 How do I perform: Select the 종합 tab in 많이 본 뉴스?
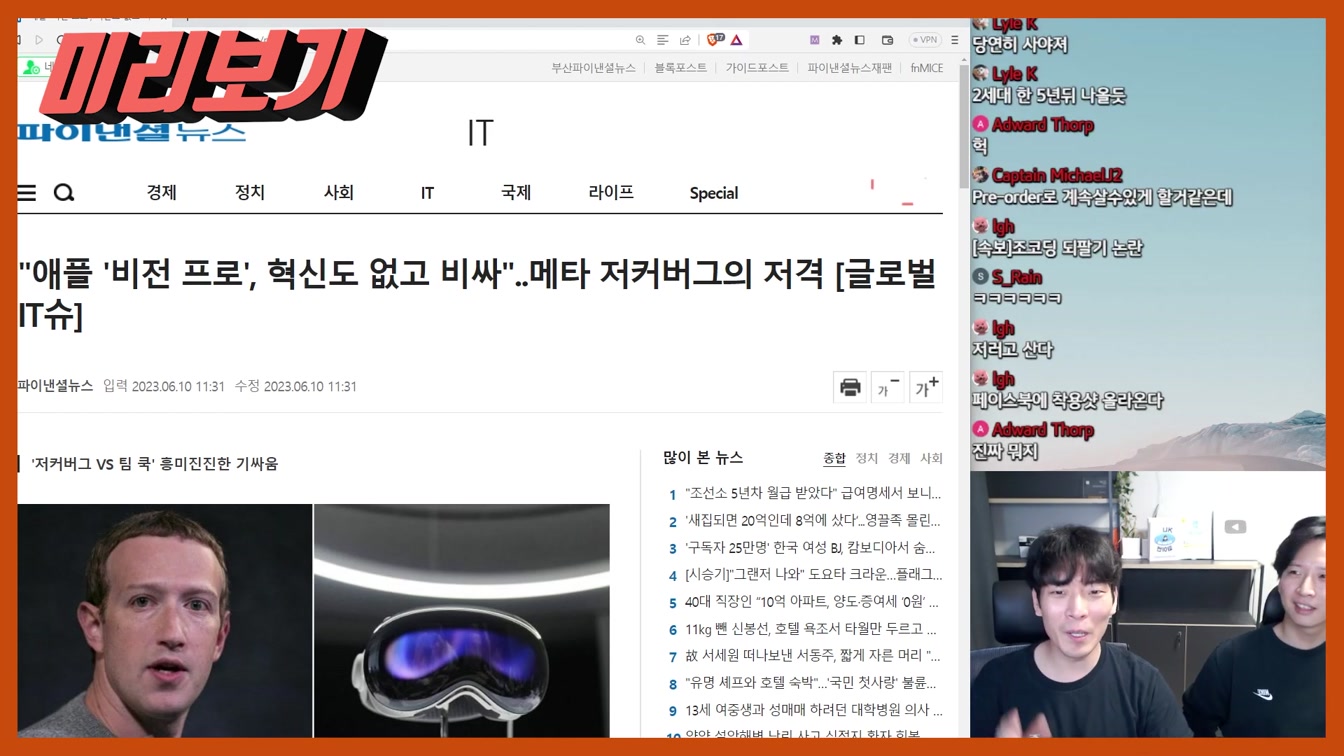tap(834, 458)
